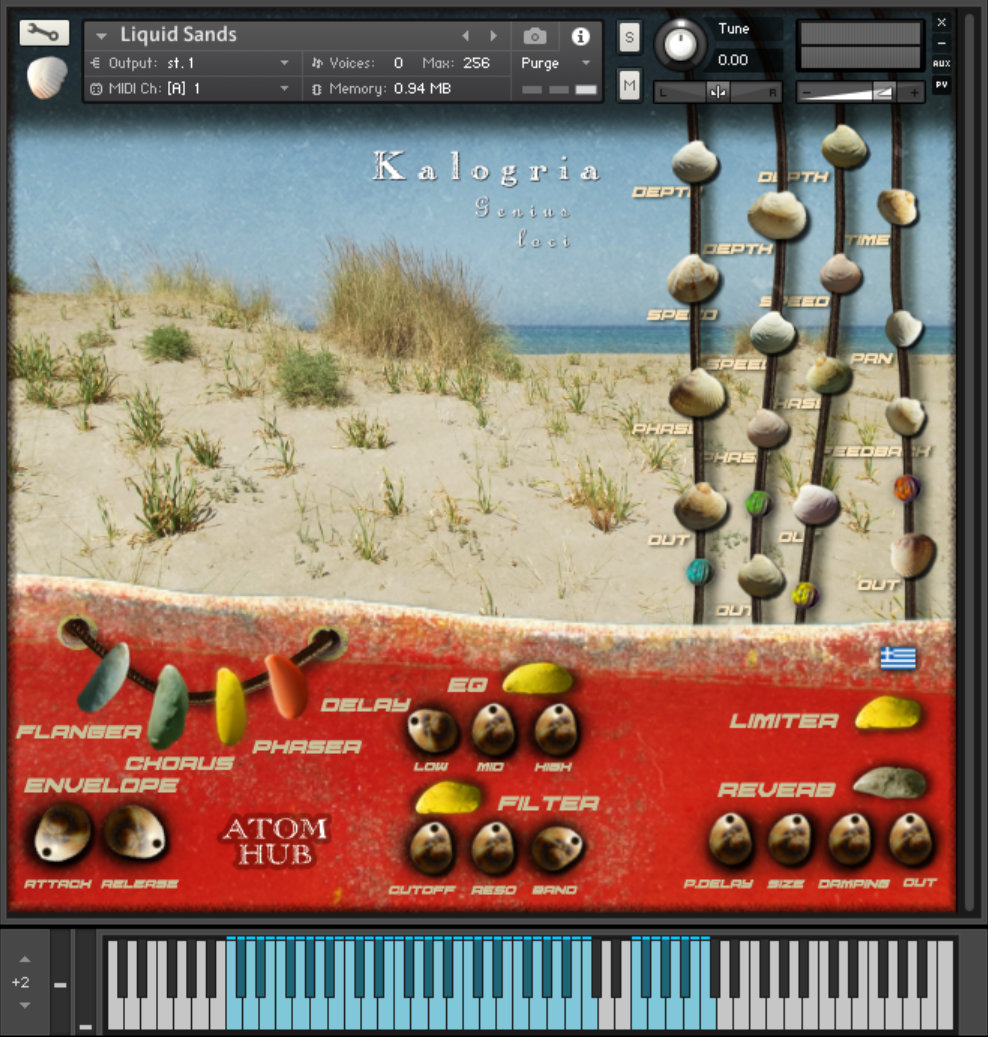Click the seashell instrument icon in the header
The image size is (988, 1037).
47,77
